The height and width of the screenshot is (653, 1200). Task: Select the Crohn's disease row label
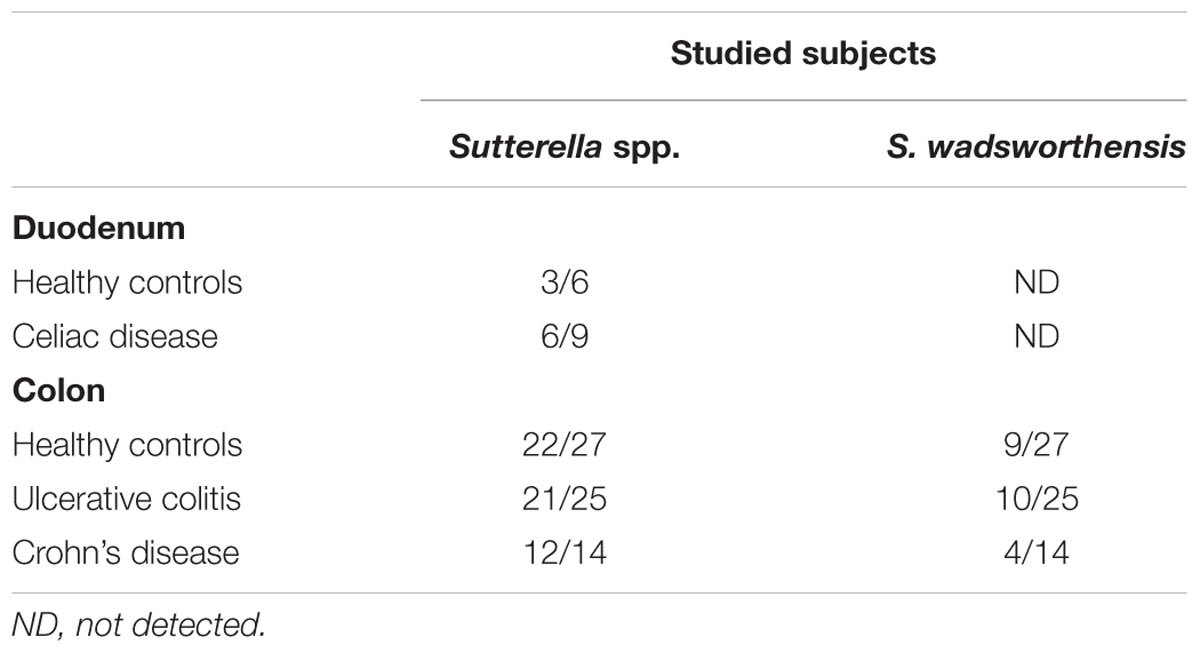click(125, 552)
